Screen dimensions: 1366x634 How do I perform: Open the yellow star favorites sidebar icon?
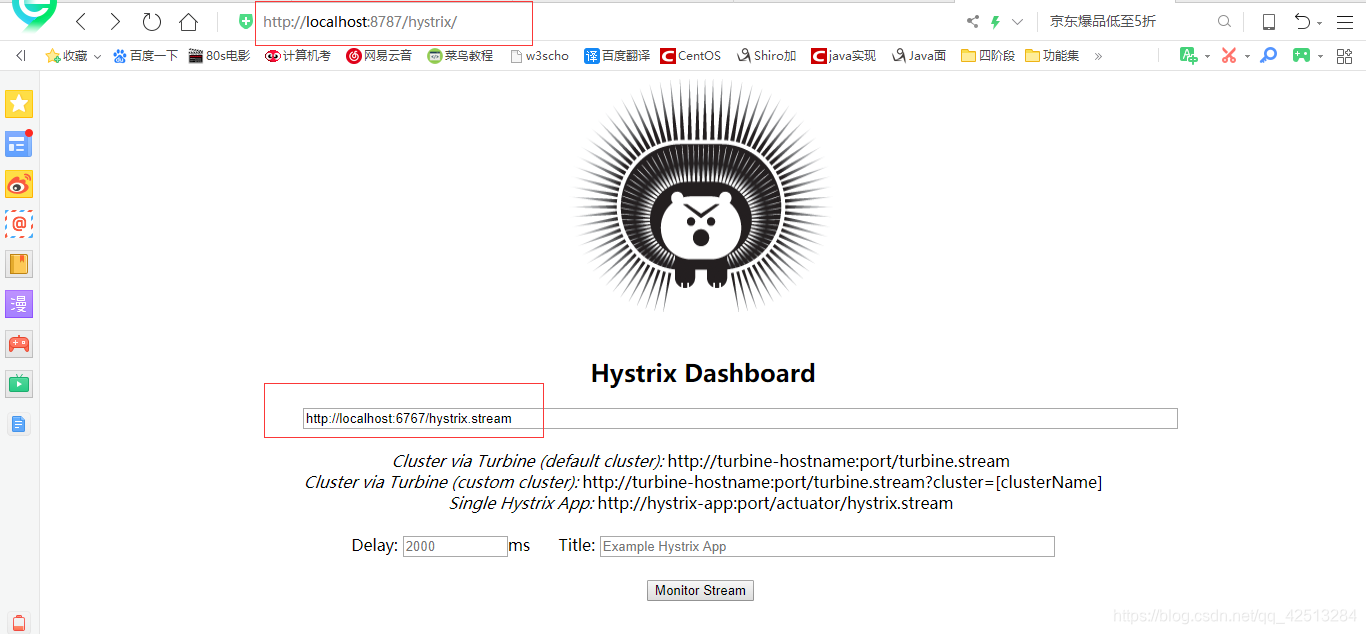(x=19, y=104)
